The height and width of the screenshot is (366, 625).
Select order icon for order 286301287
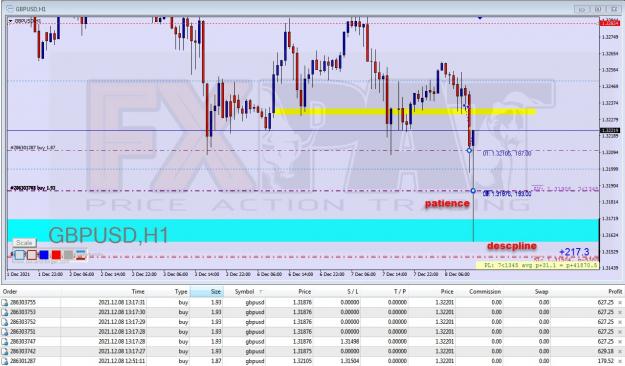5,361
